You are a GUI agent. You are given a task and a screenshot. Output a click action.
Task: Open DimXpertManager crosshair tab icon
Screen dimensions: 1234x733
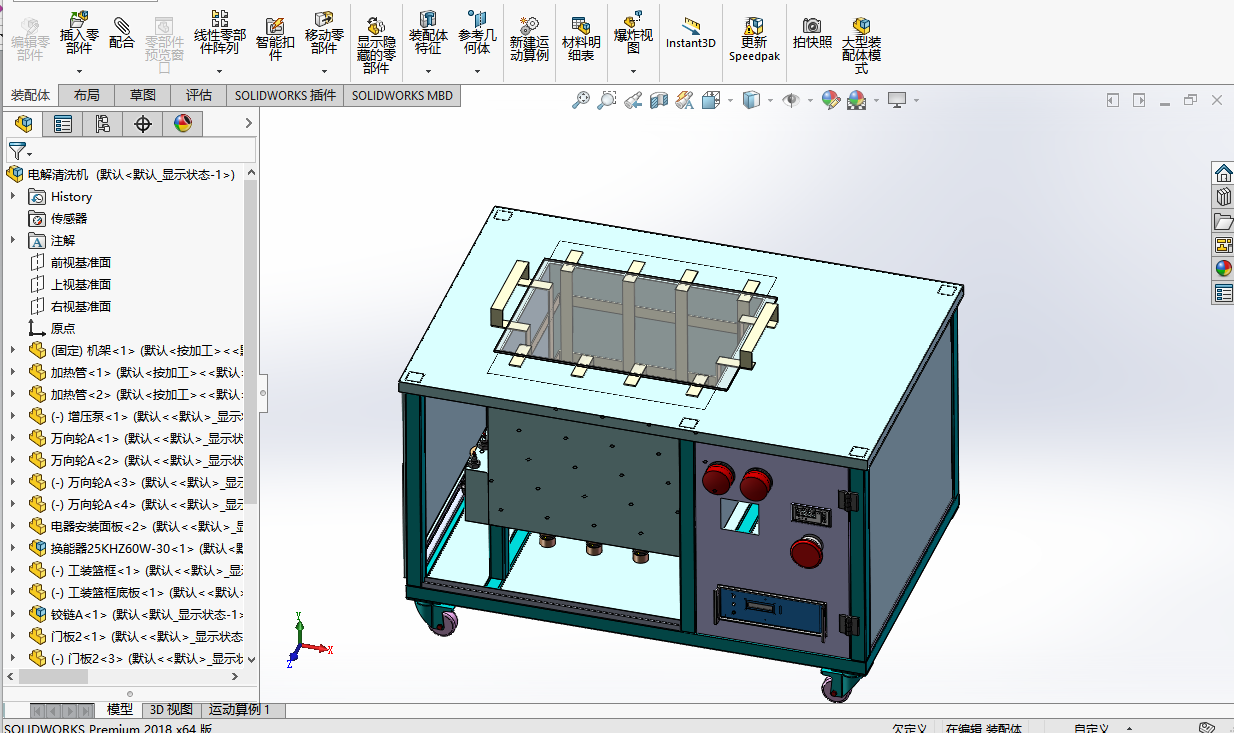tap(143, 123)
